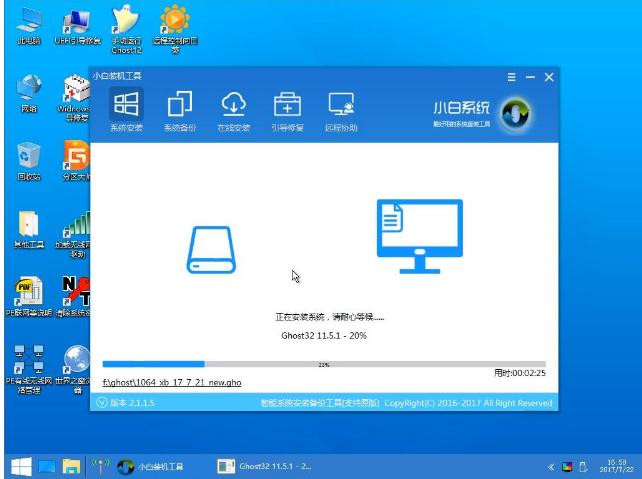Open File Explorer from the taskbar

72,466
